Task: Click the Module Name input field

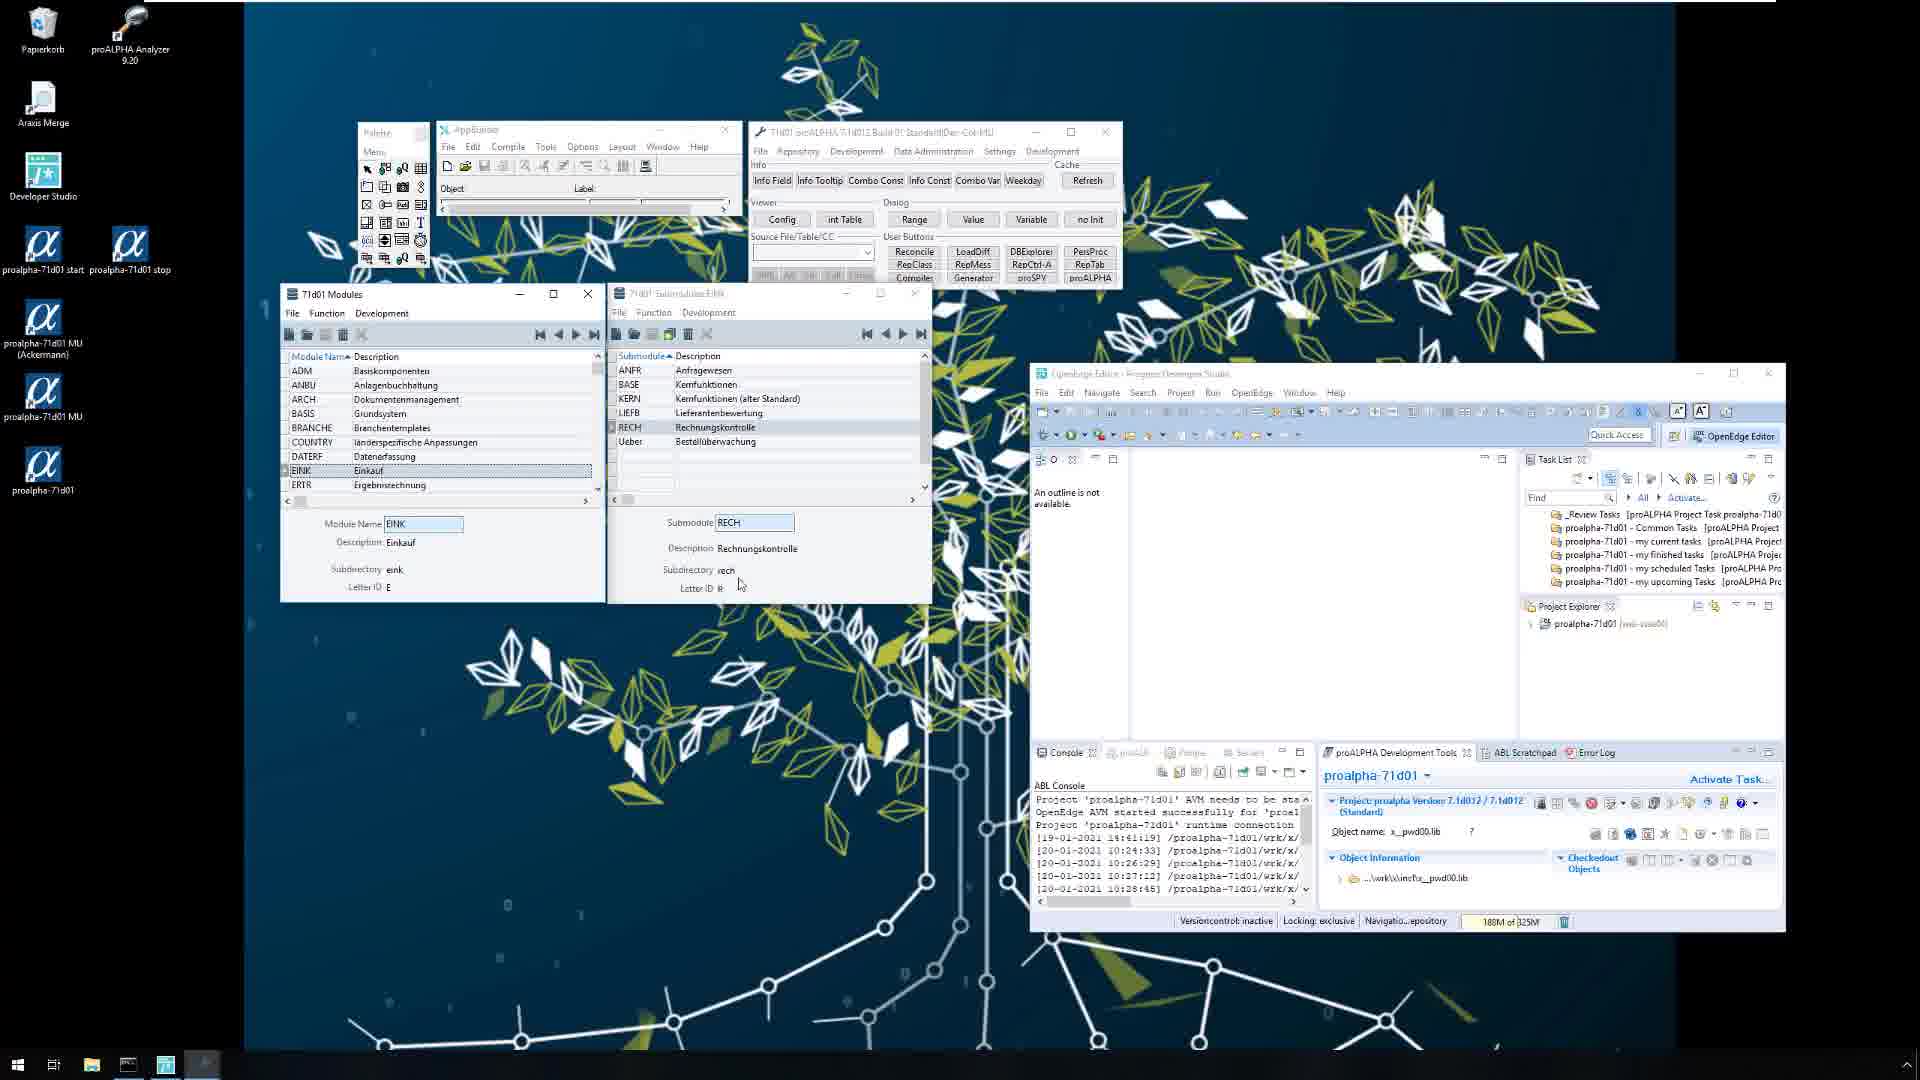Action: click(424, 524)
